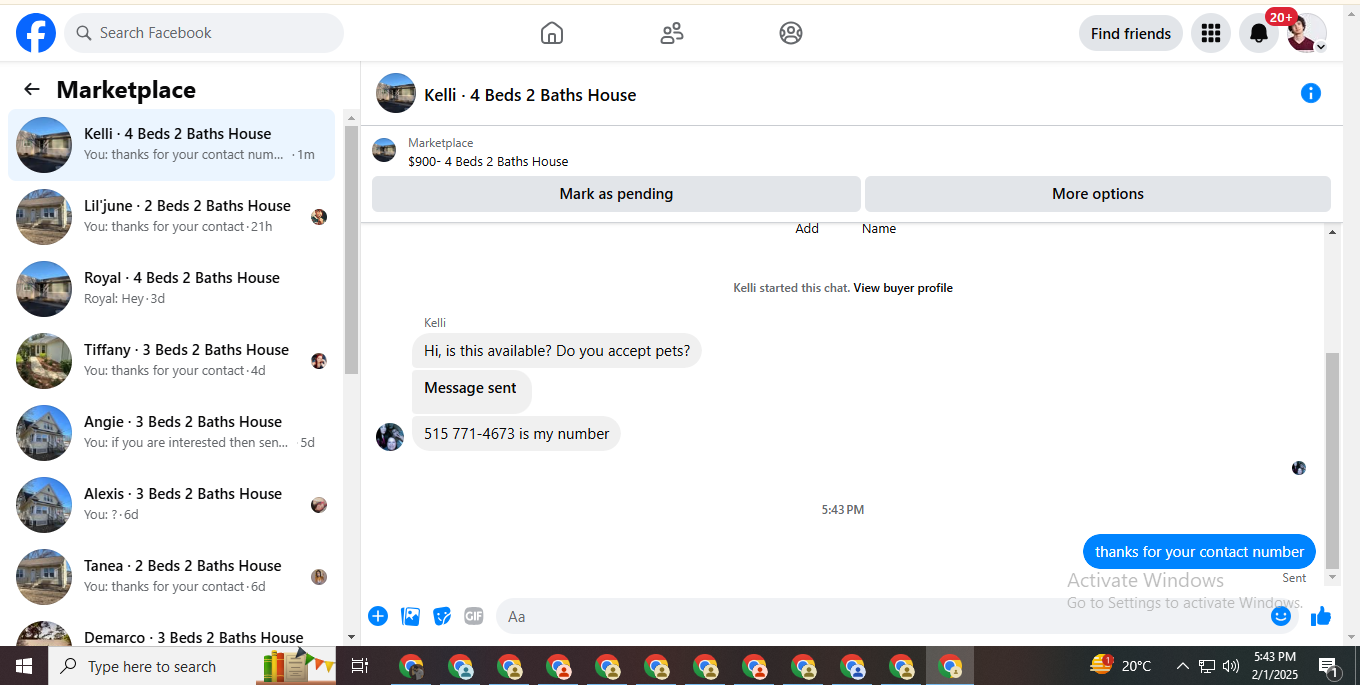Open the network icon in tray

(1207, 666)
